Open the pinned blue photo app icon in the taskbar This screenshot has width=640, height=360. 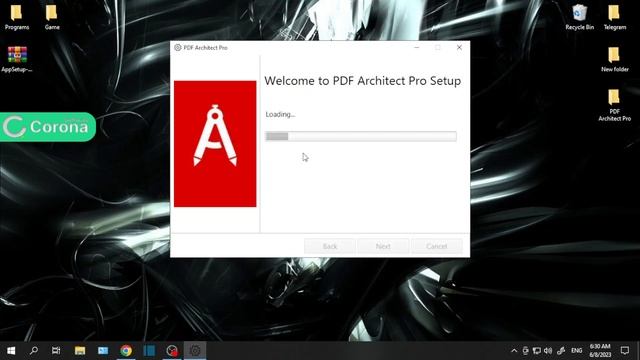(x=103, y=351)
